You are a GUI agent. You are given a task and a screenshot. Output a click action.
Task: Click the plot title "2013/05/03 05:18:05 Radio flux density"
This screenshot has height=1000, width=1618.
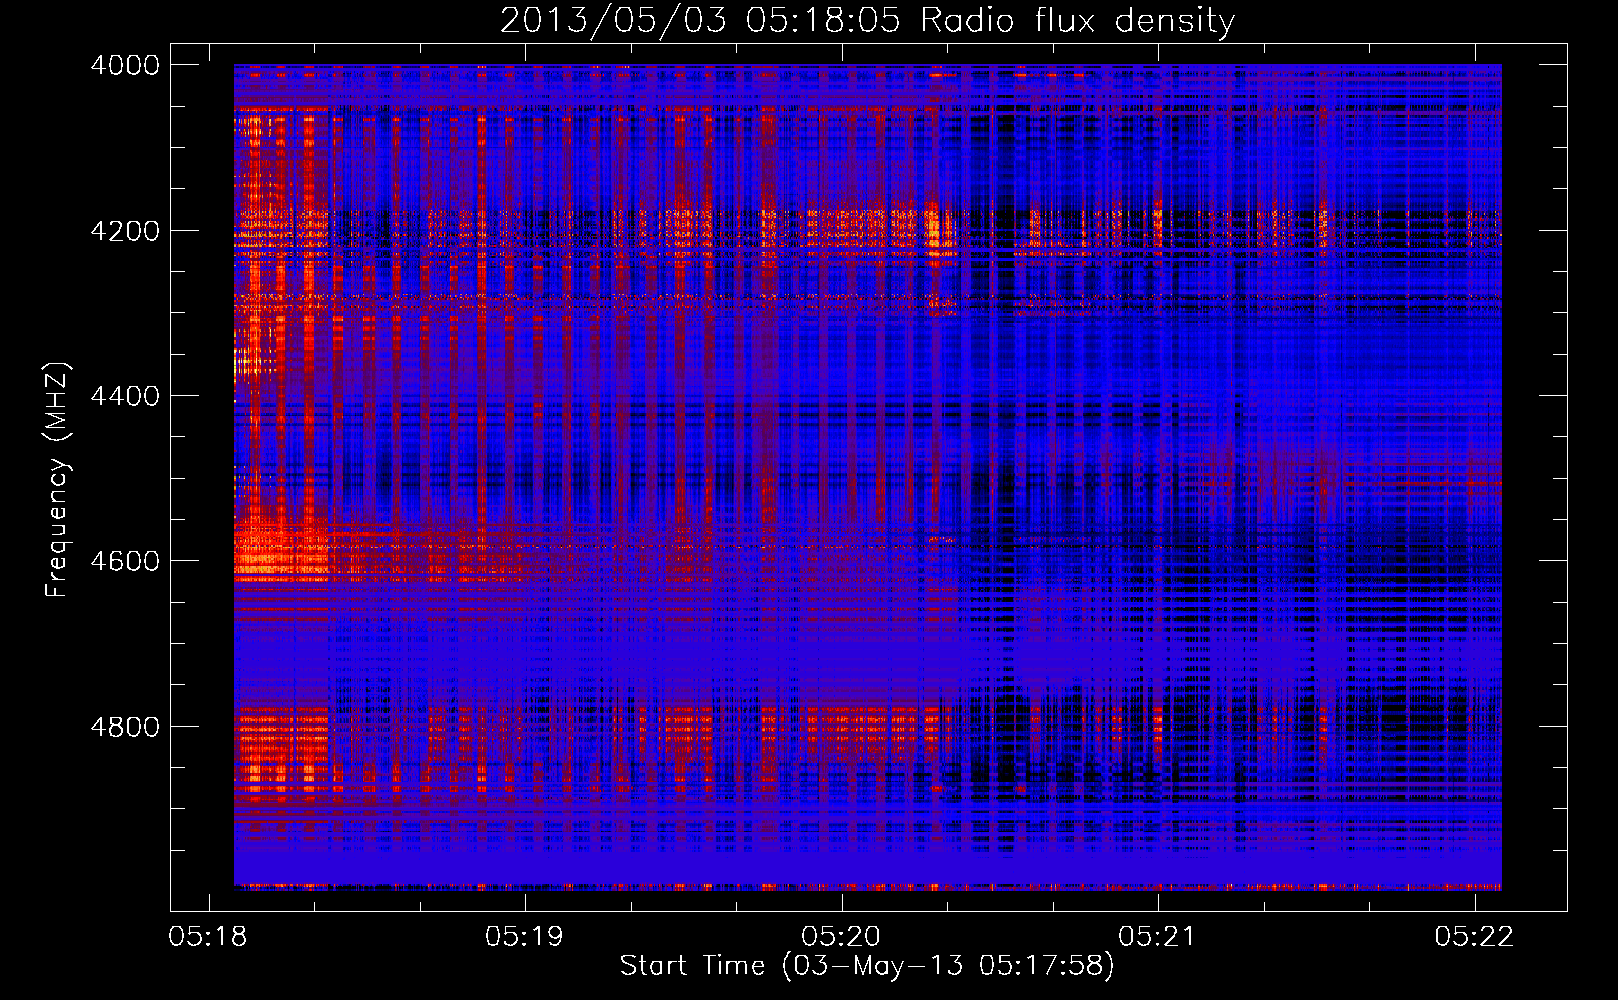pyautogui.click(x=867, y=20)
